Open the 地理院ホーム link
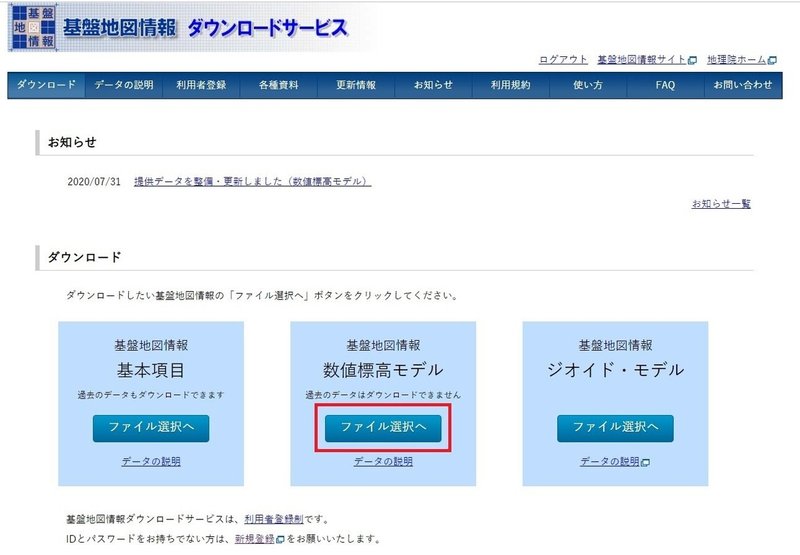This screenshot has width=800, height=555. tap(737, 60)
